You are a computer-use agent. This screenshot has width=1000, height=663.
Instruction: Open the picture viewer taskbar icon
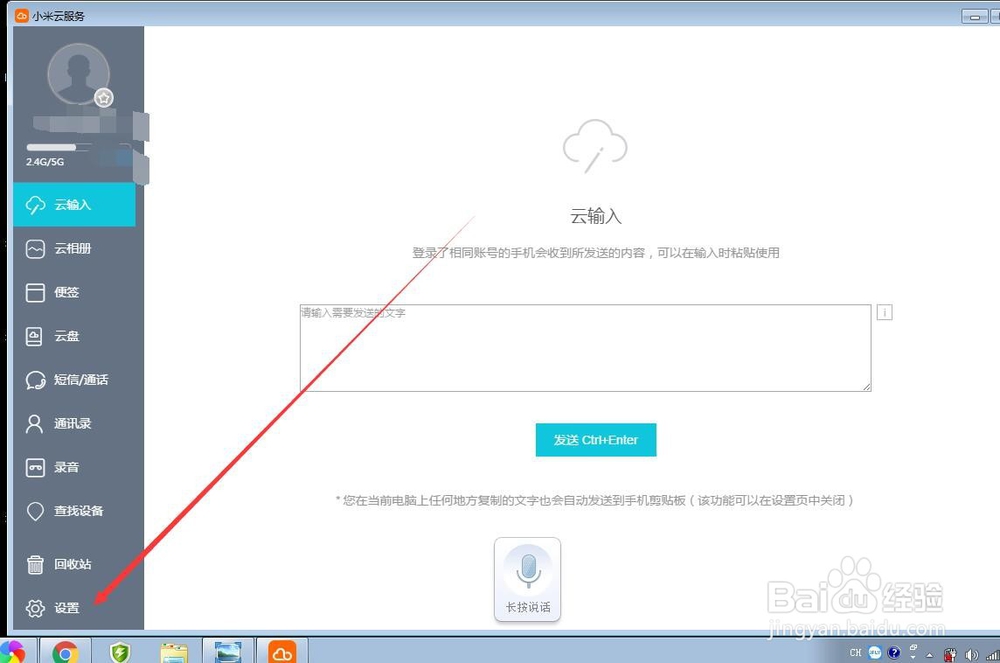(228, 652)
